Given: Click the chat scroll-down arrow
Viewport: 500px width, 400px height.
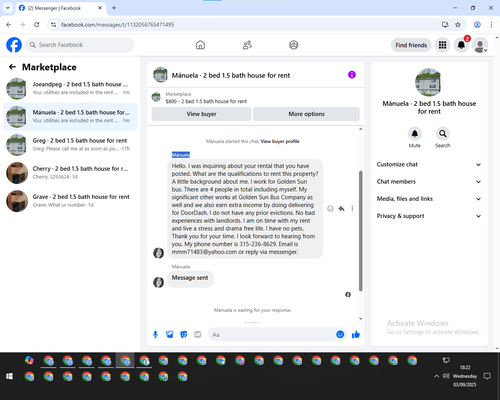Looking at the screenshot, I should click(x=360, y=319).
